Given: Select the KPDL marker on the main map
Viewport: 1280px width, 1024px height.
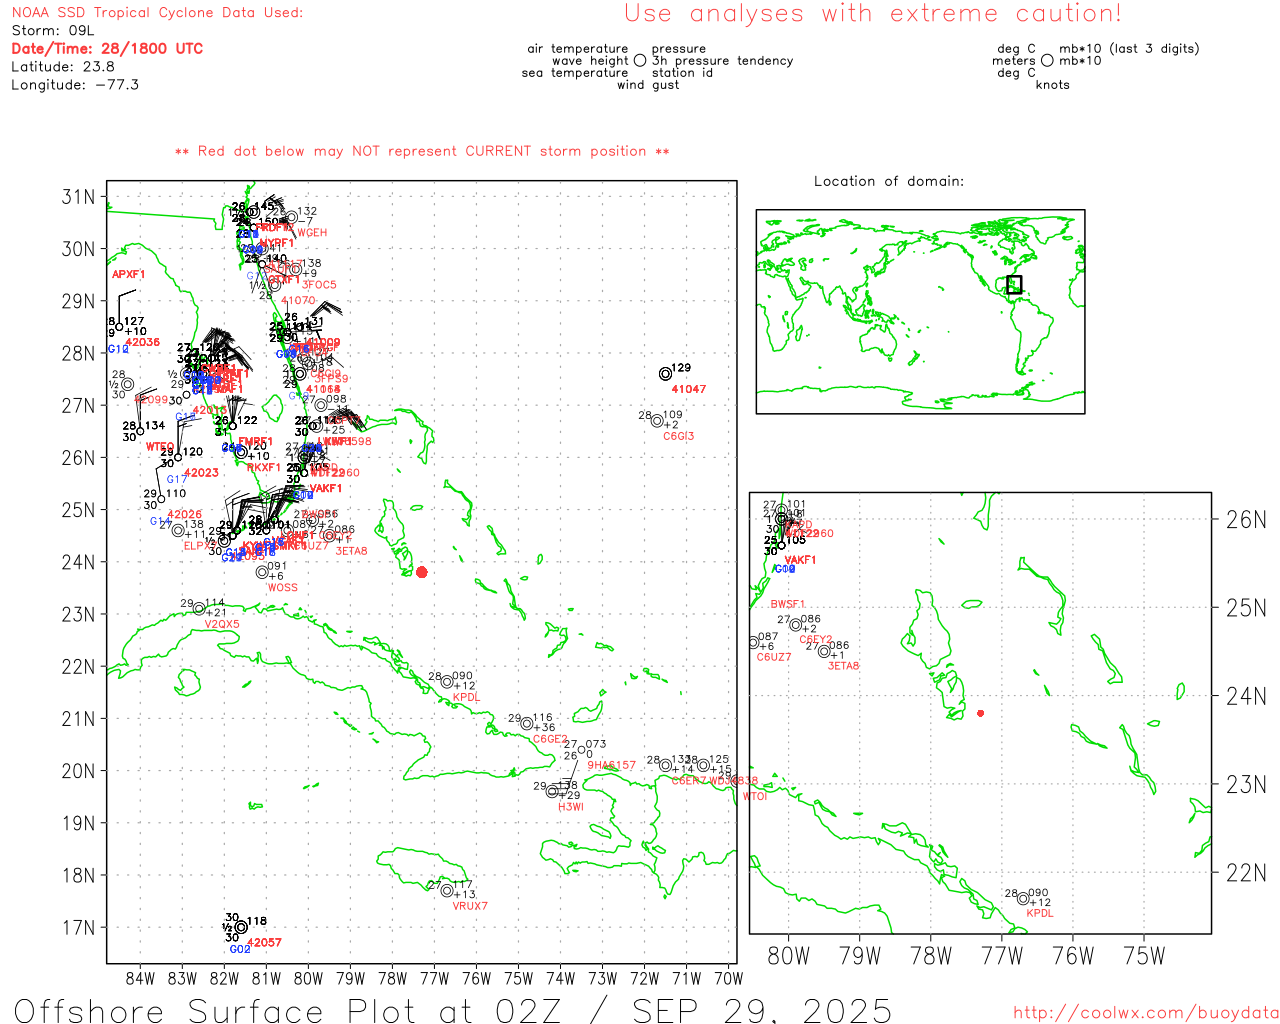Looking at the screenshot, I should click(447, 682).
